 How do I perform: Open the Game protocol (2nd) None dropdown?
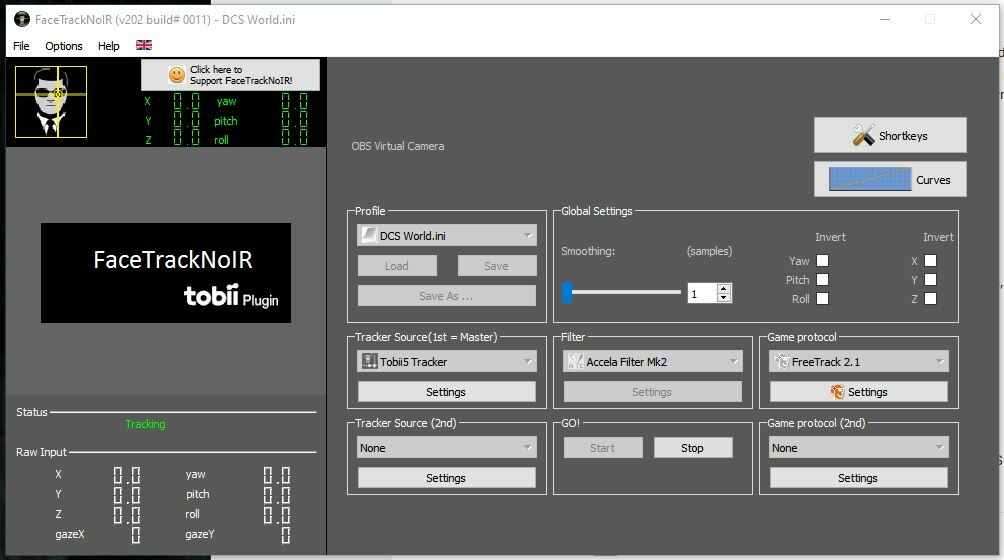(x=859, y=447)
